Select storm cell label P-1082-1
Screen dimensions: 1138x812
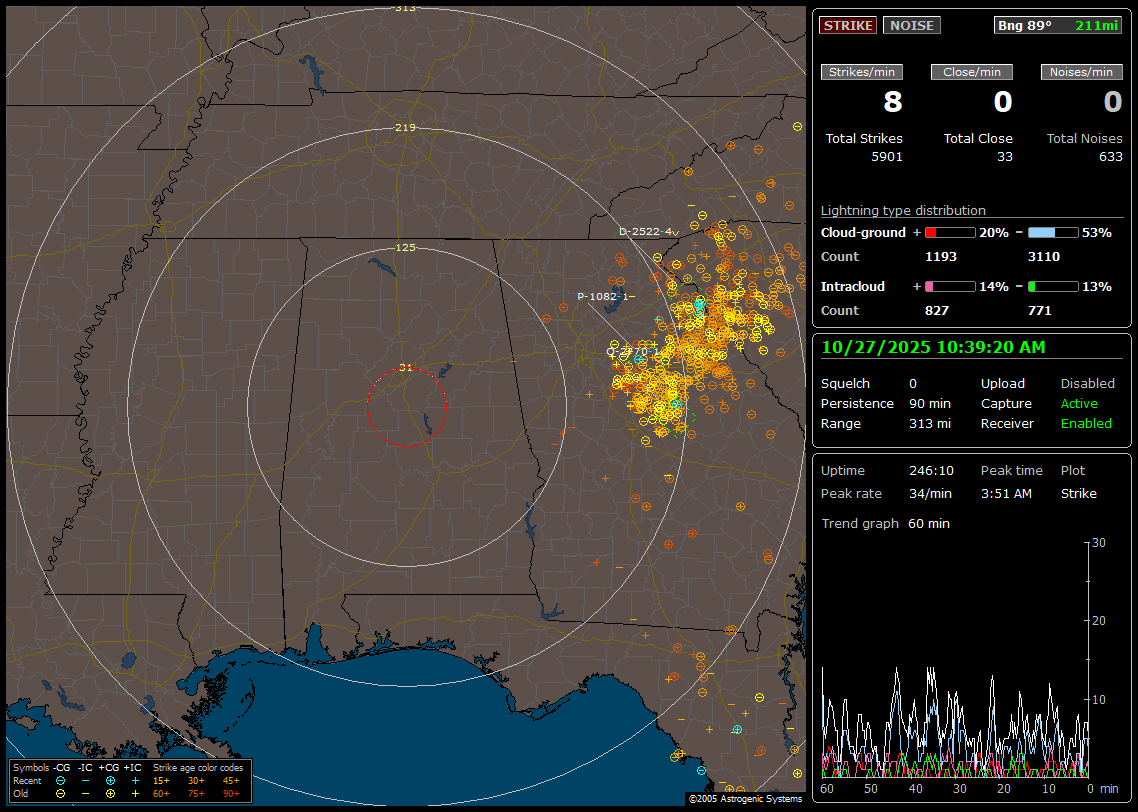click(602, 296)
